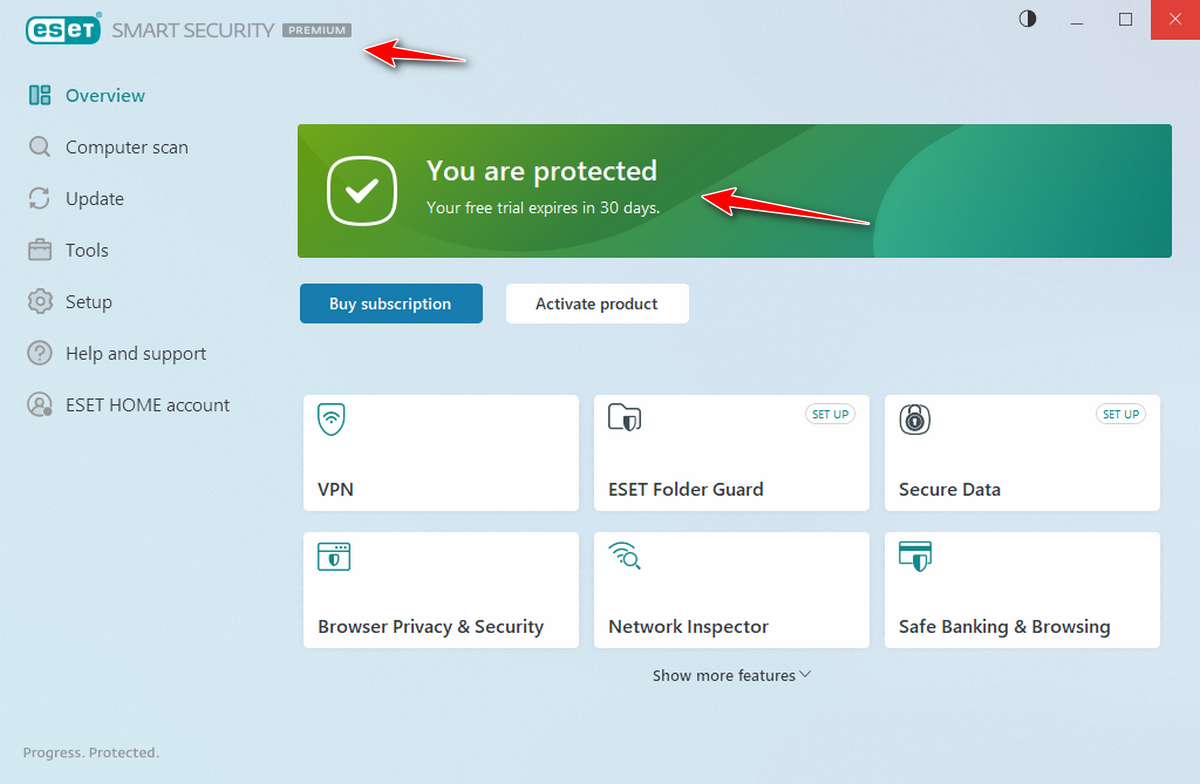The height and width of the screenshot is (784, 1200).
Task: Toggle the dark/light contrast mode icon
Action: point(1027,19)
